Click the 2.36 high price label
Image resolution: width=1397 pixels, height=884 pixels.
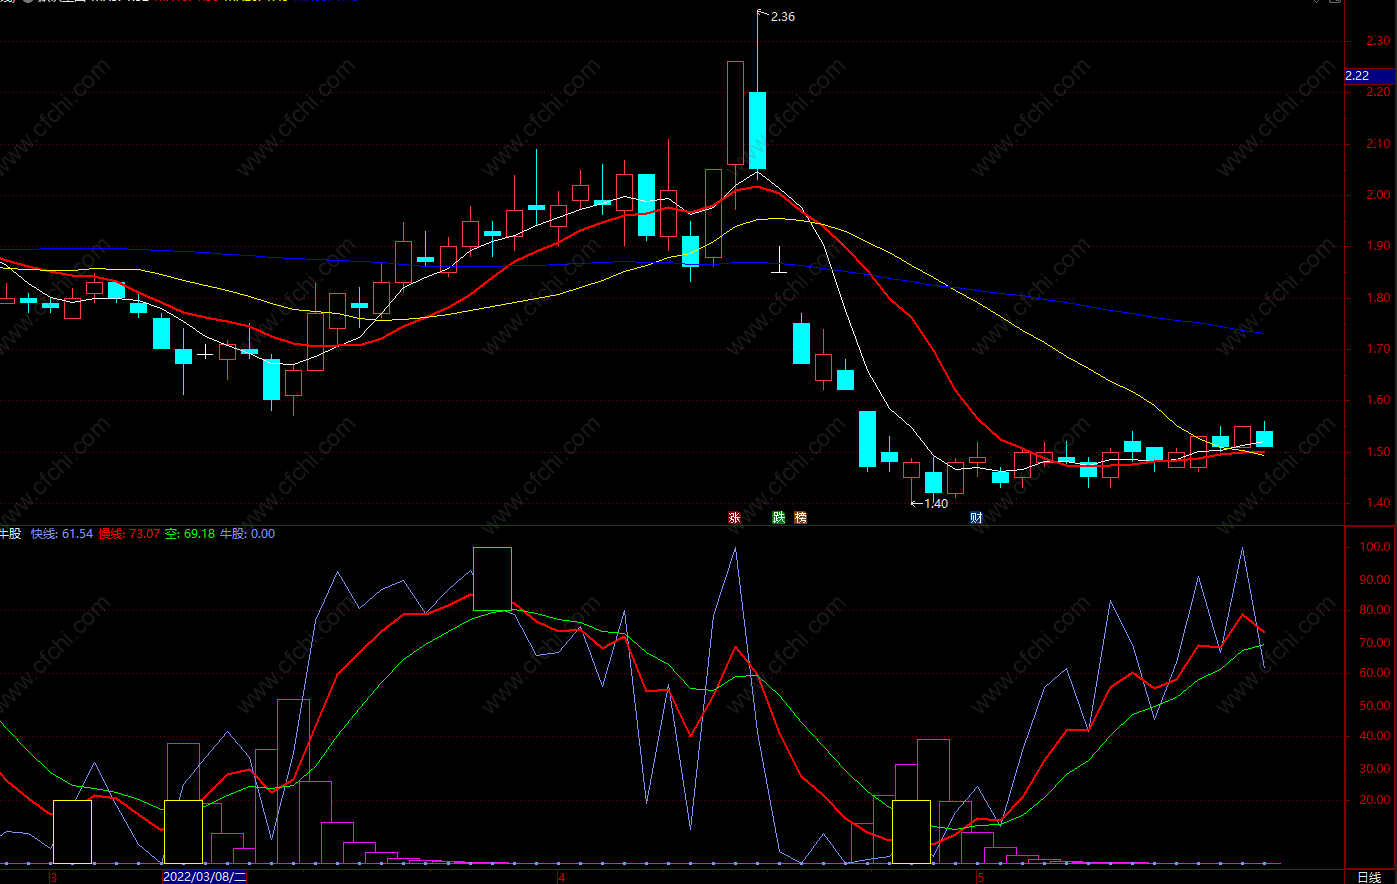click(783, 17)
